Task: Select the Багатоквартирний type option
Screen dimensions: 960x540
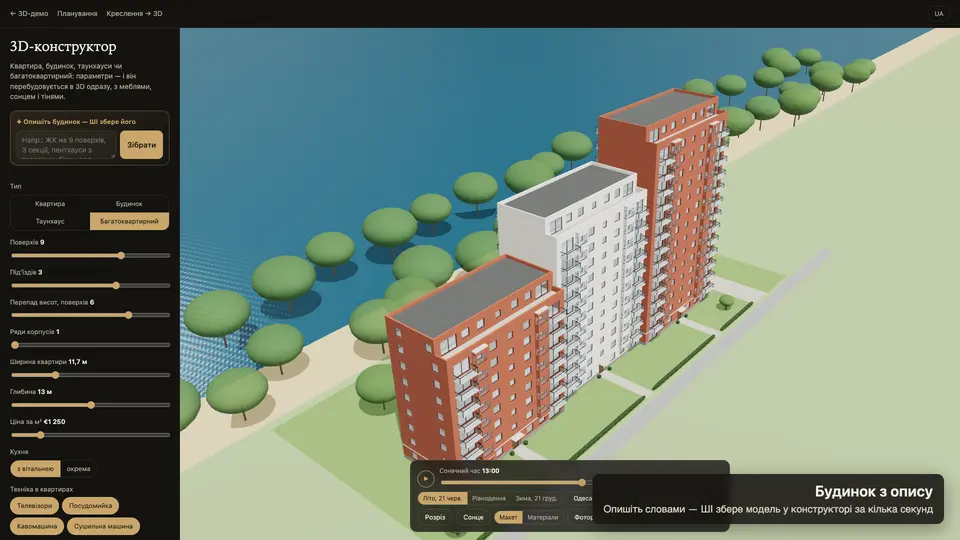Action: 129,221
